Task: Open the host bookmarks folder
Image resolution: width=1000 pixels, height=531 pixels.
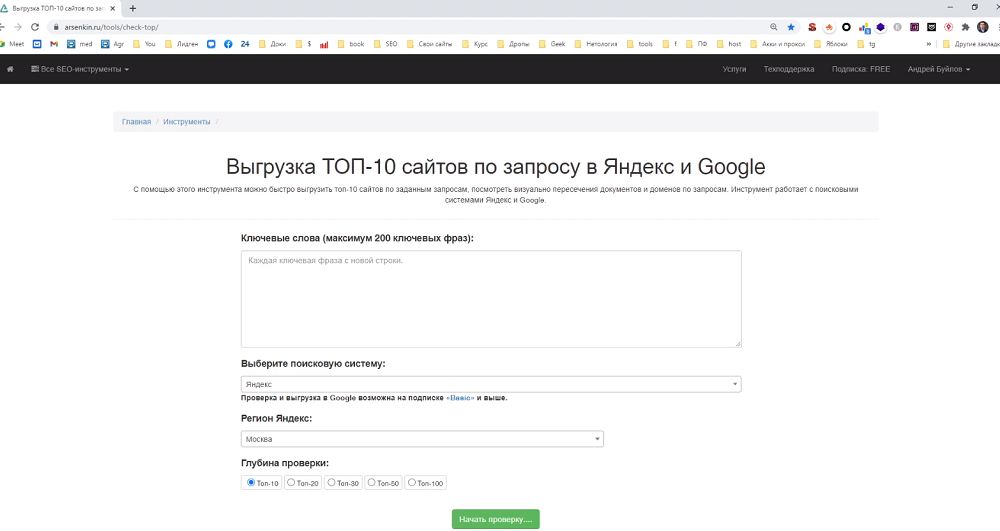Action: point(729,44)
